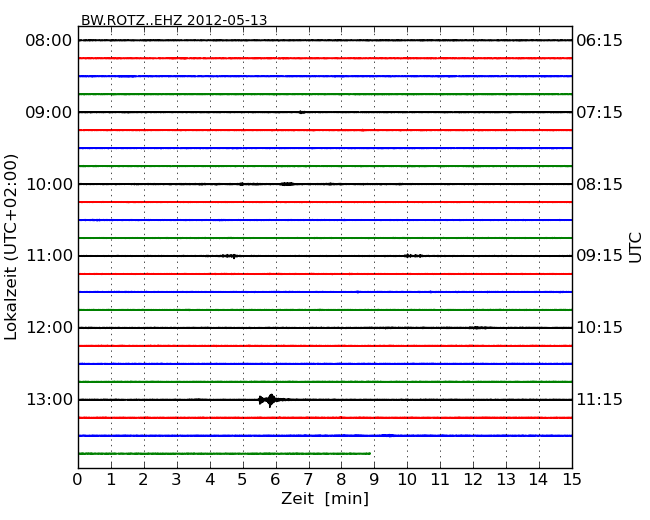Select the large seismic event on the 13:00 trace

point(270,400)
